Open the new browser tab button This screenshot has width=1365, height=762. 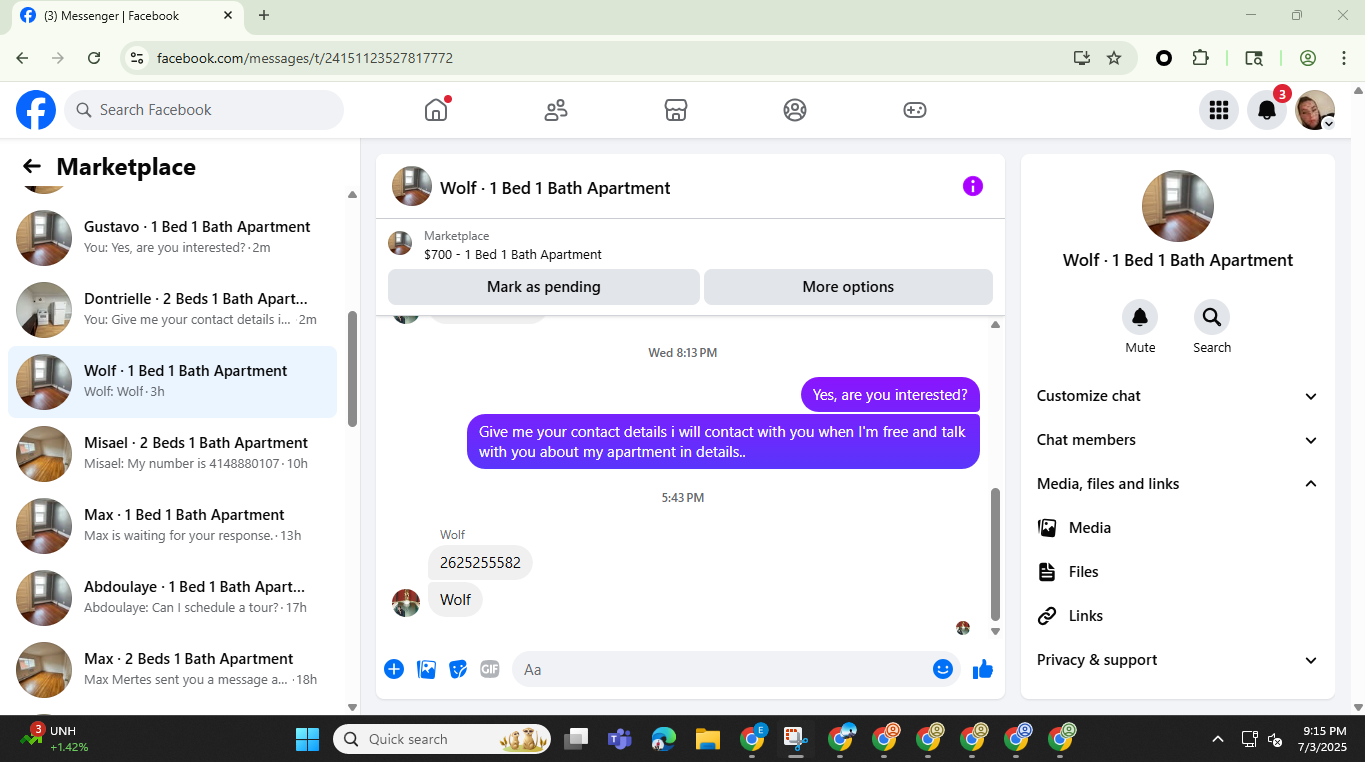point(264,15)
